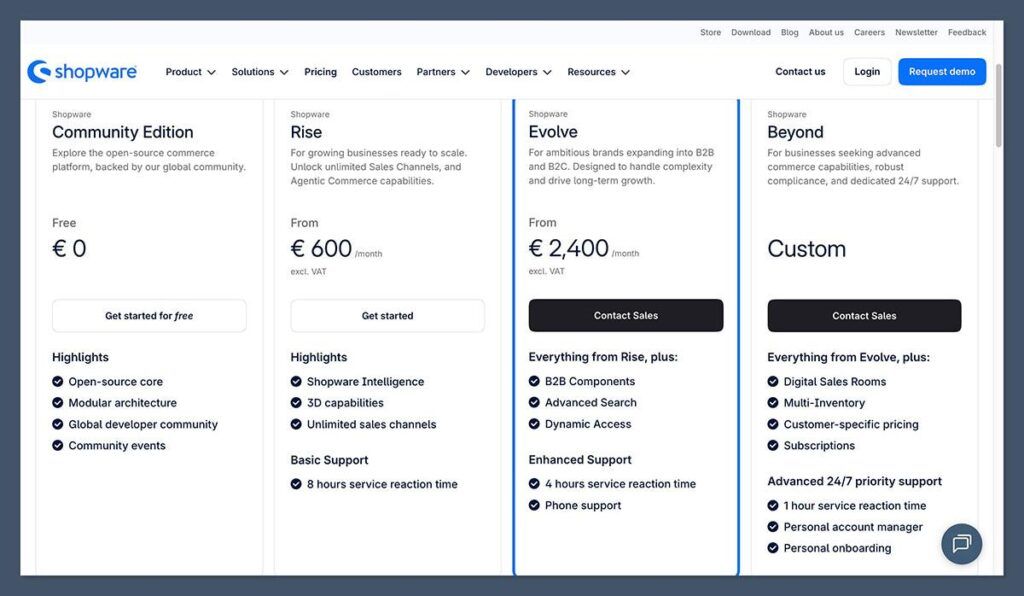Click check icon beside Digital Sales Rooms

[773, 381]
